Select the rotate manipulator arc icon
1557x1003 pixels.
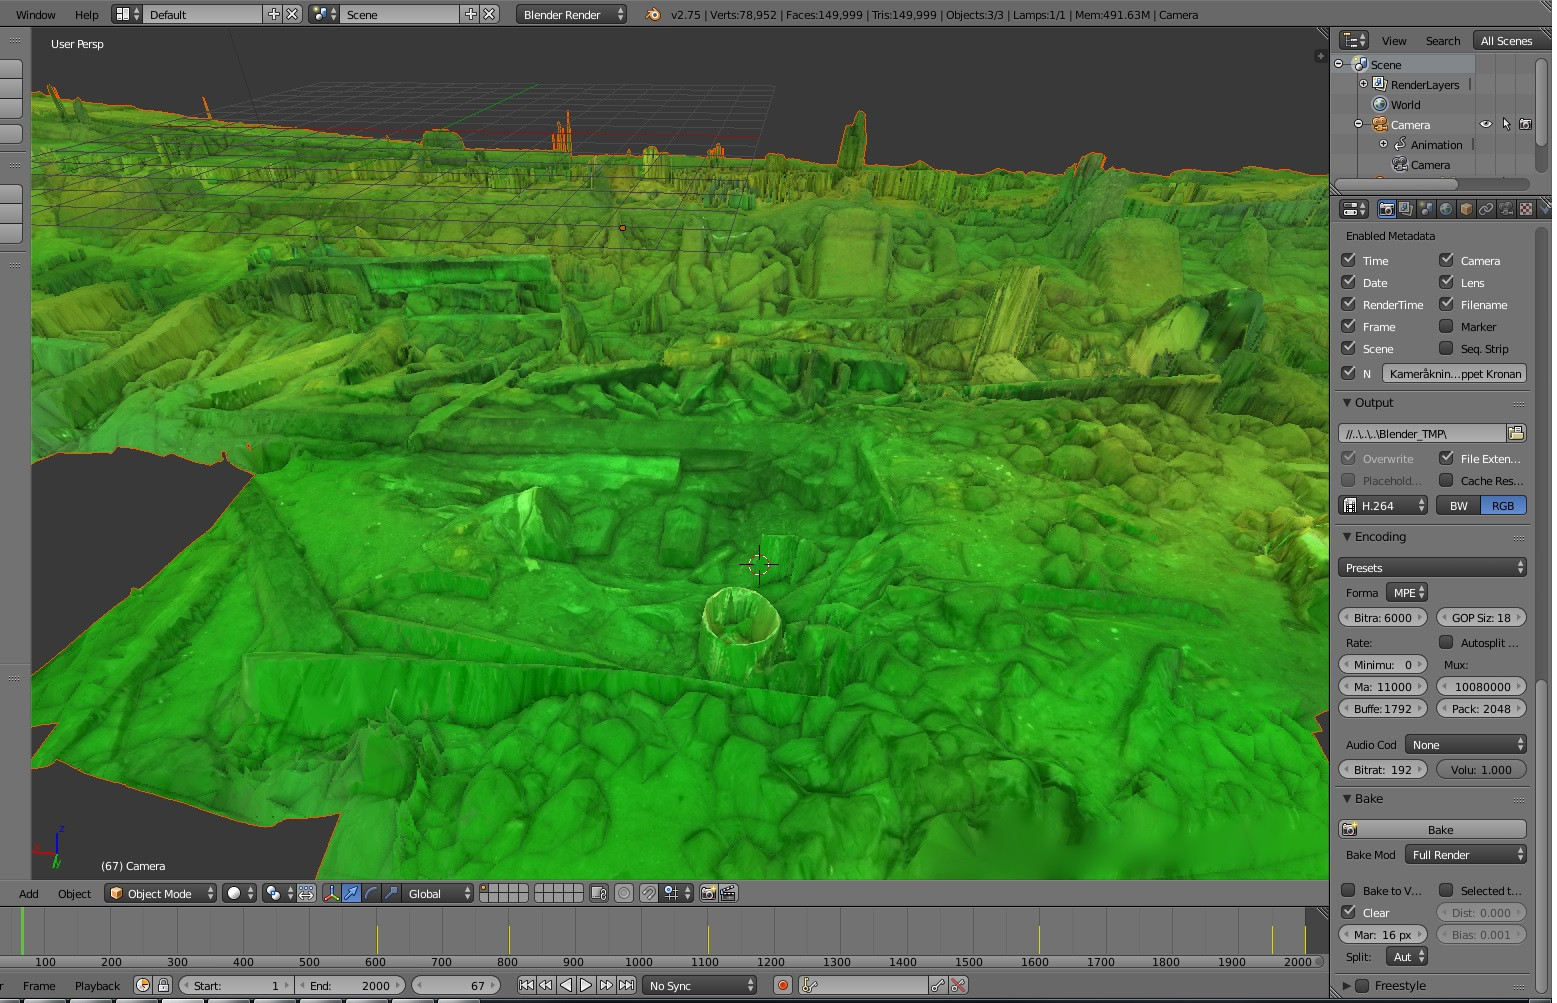371,893
